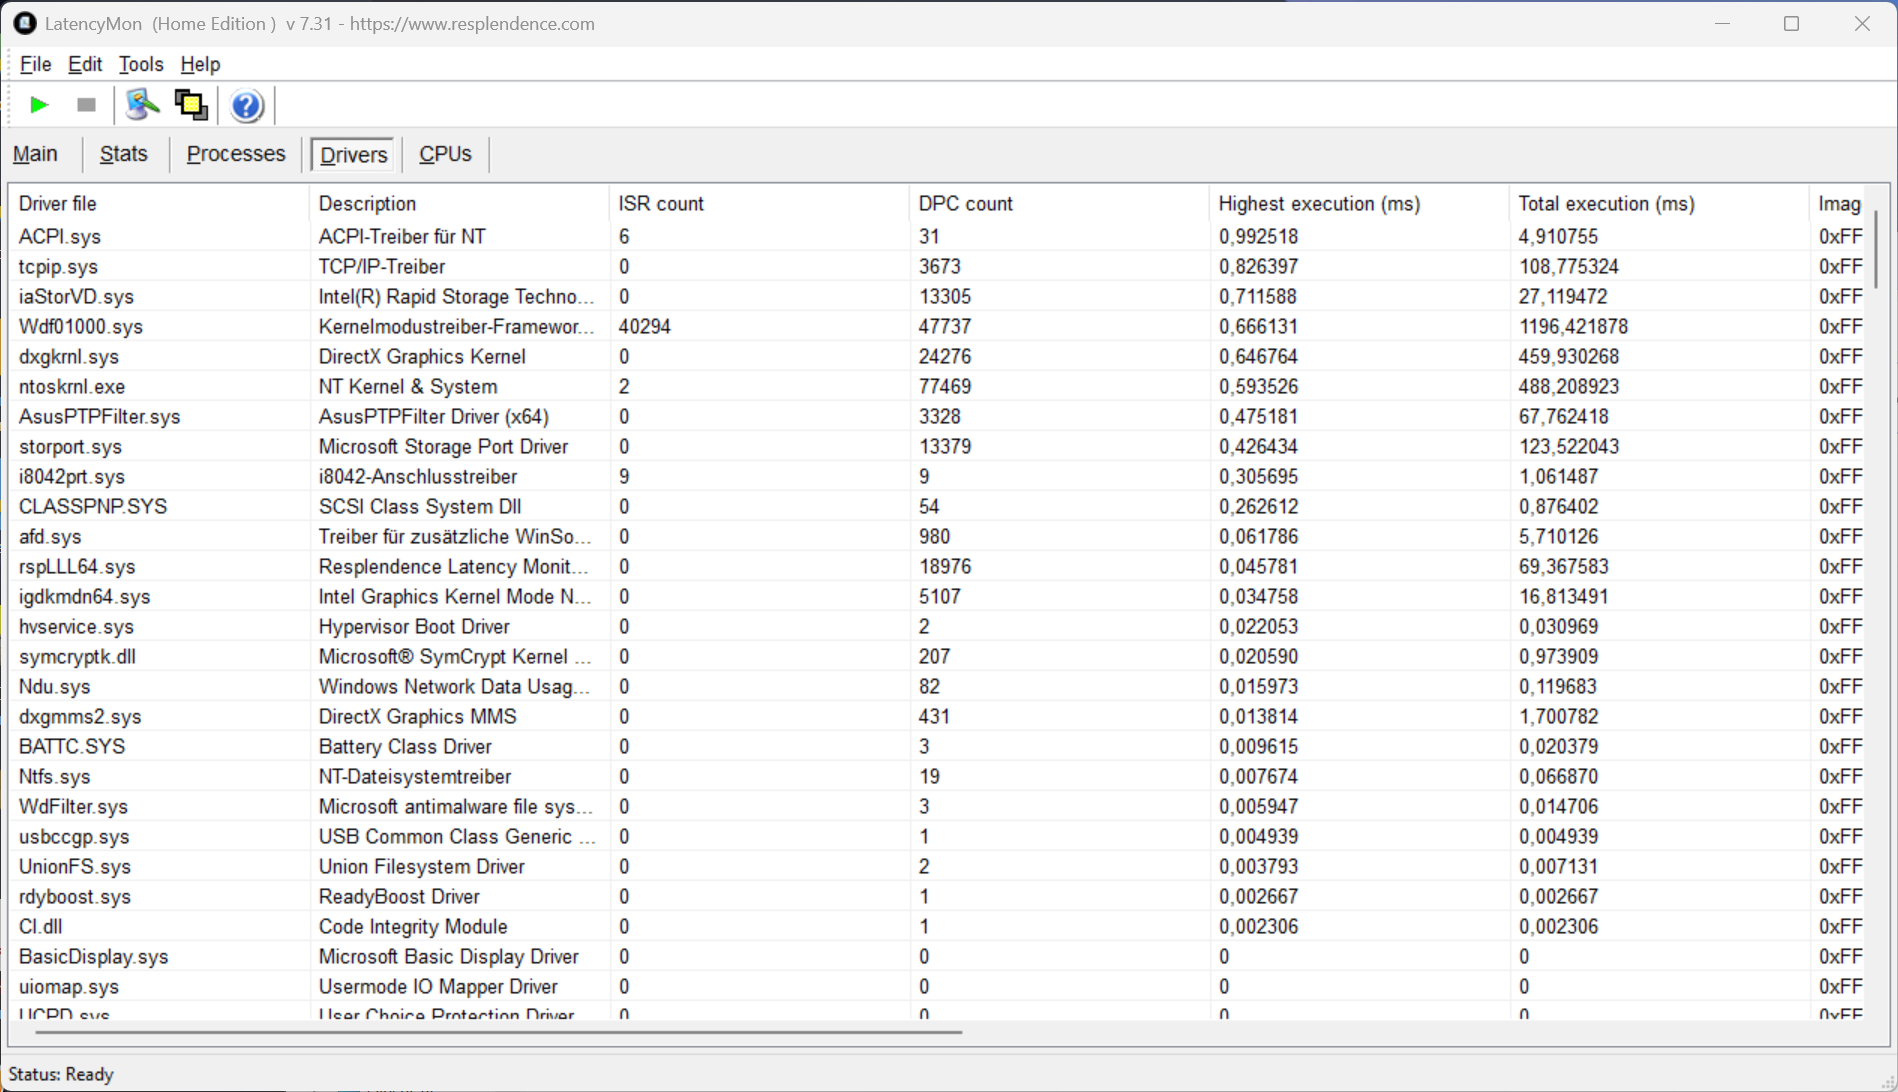Click the DPC count 77469 cell

945,387
